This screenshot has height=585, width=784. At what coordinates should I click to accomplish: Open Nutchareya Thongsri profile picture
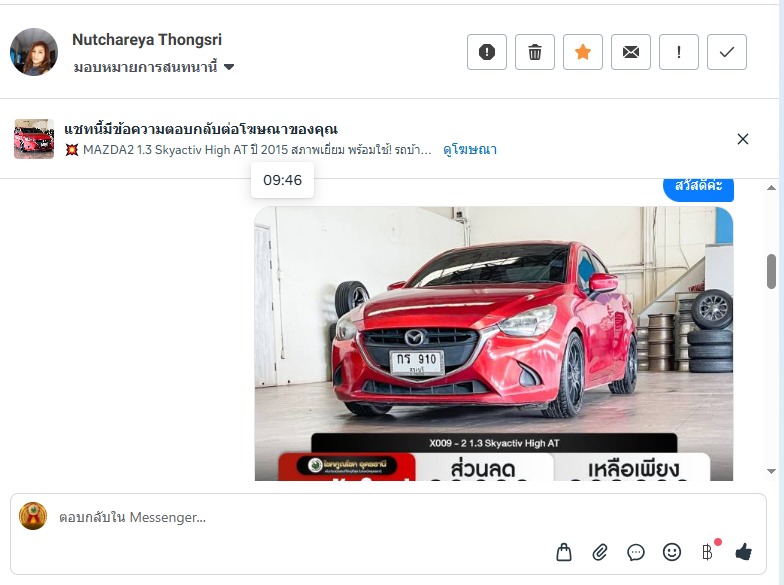(x=34, y=52)
